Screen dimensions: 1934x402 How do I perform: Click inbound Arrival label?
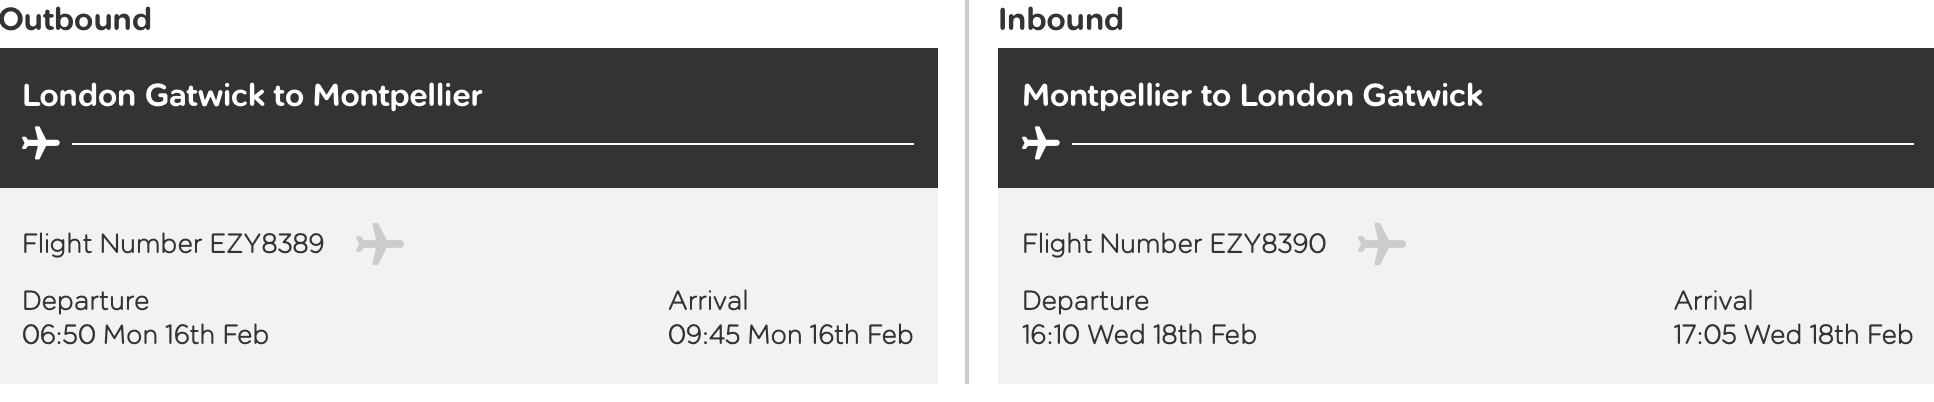(1713, 300)
